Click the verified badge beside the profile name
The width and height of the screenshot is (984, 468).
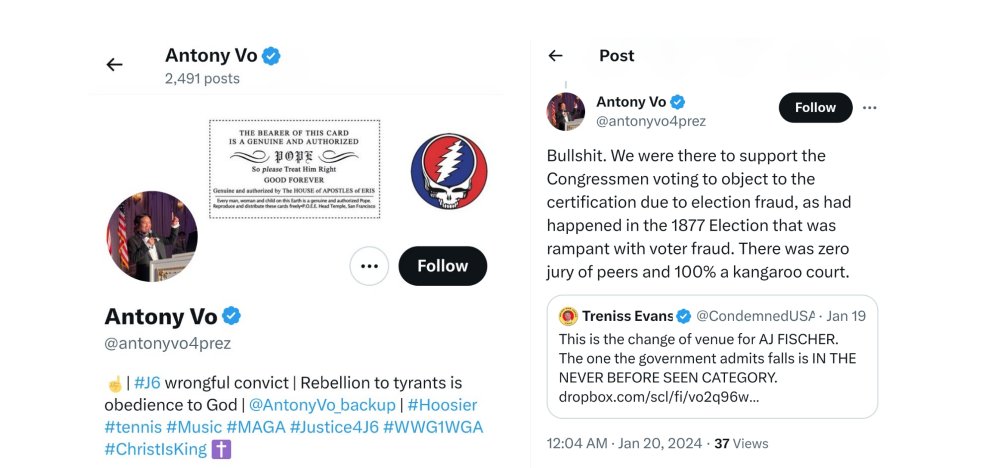click(x=231, y=317)
